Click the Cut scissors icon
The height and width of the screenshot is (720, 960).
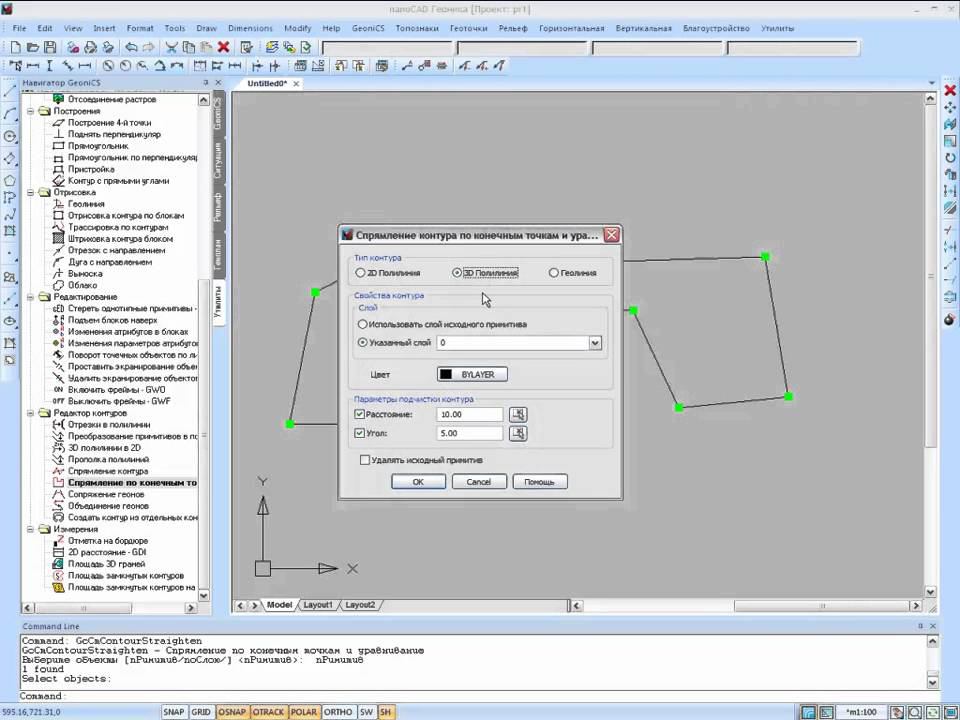(x=172, y=47)
